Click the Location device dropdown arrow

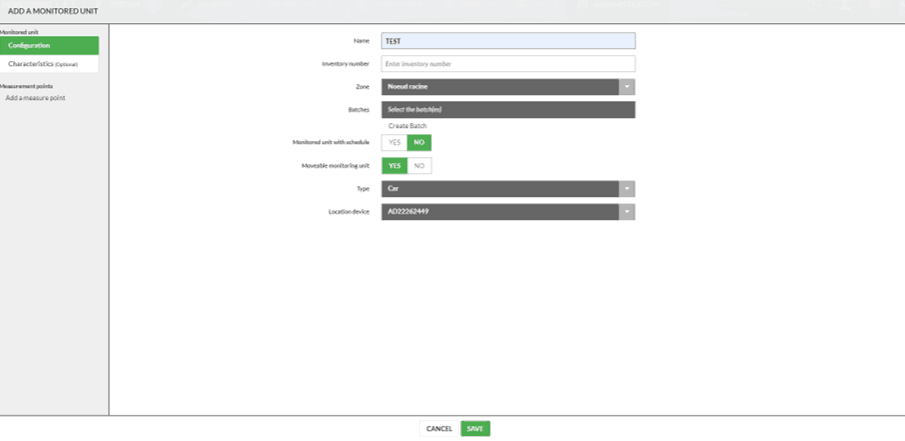627,212
